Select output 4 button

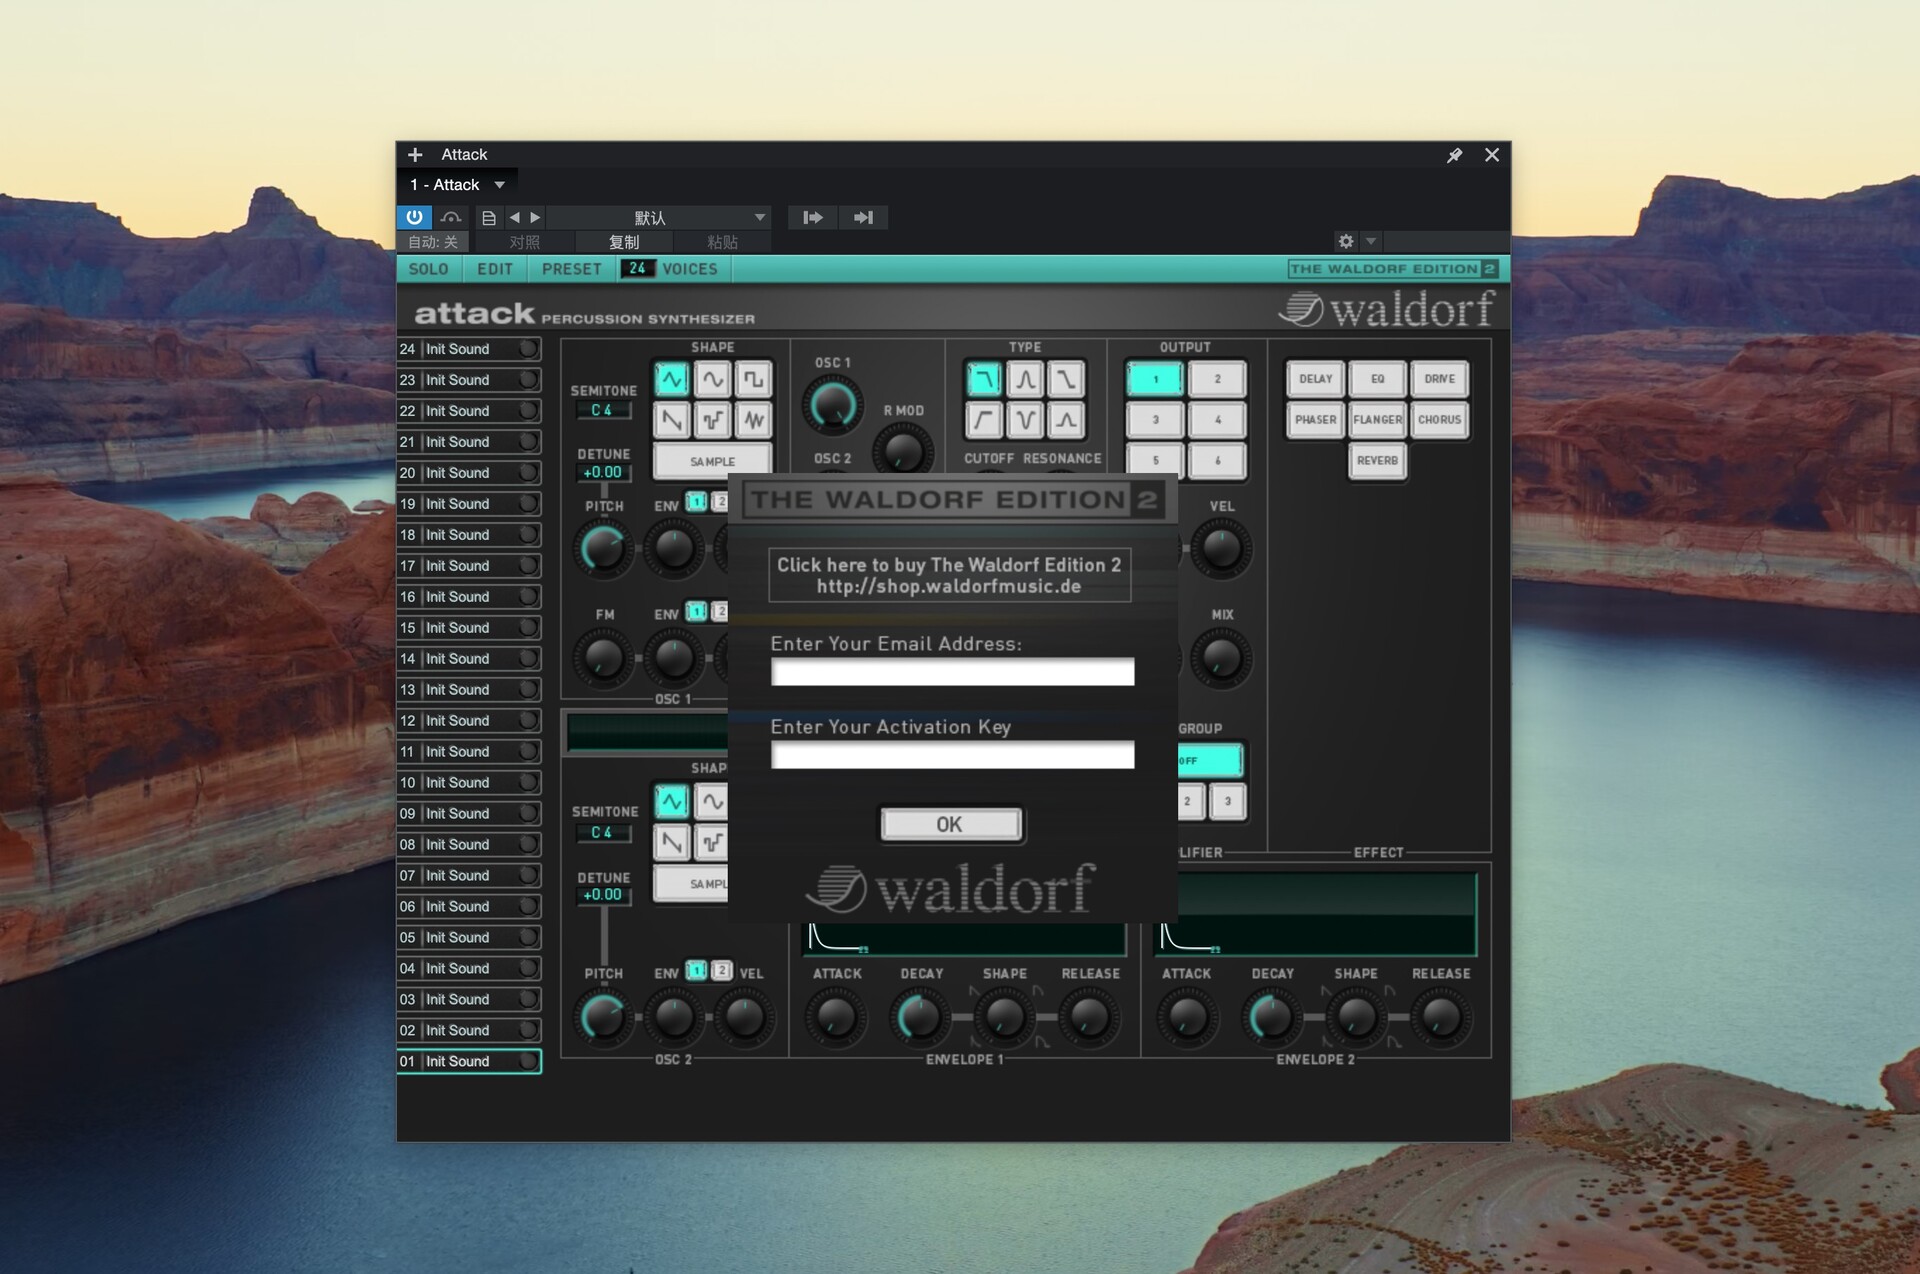[x=1217, y=420]
